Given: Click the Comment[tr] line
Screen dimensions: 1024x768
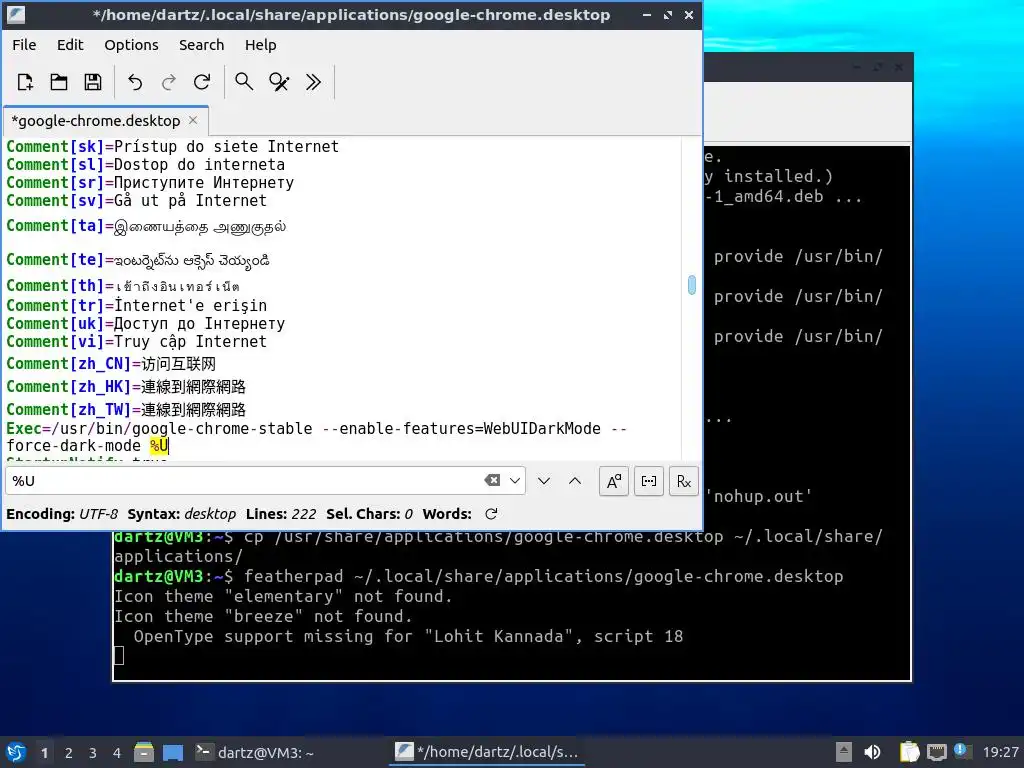Looking at the screenshot, I should [136, 306].
